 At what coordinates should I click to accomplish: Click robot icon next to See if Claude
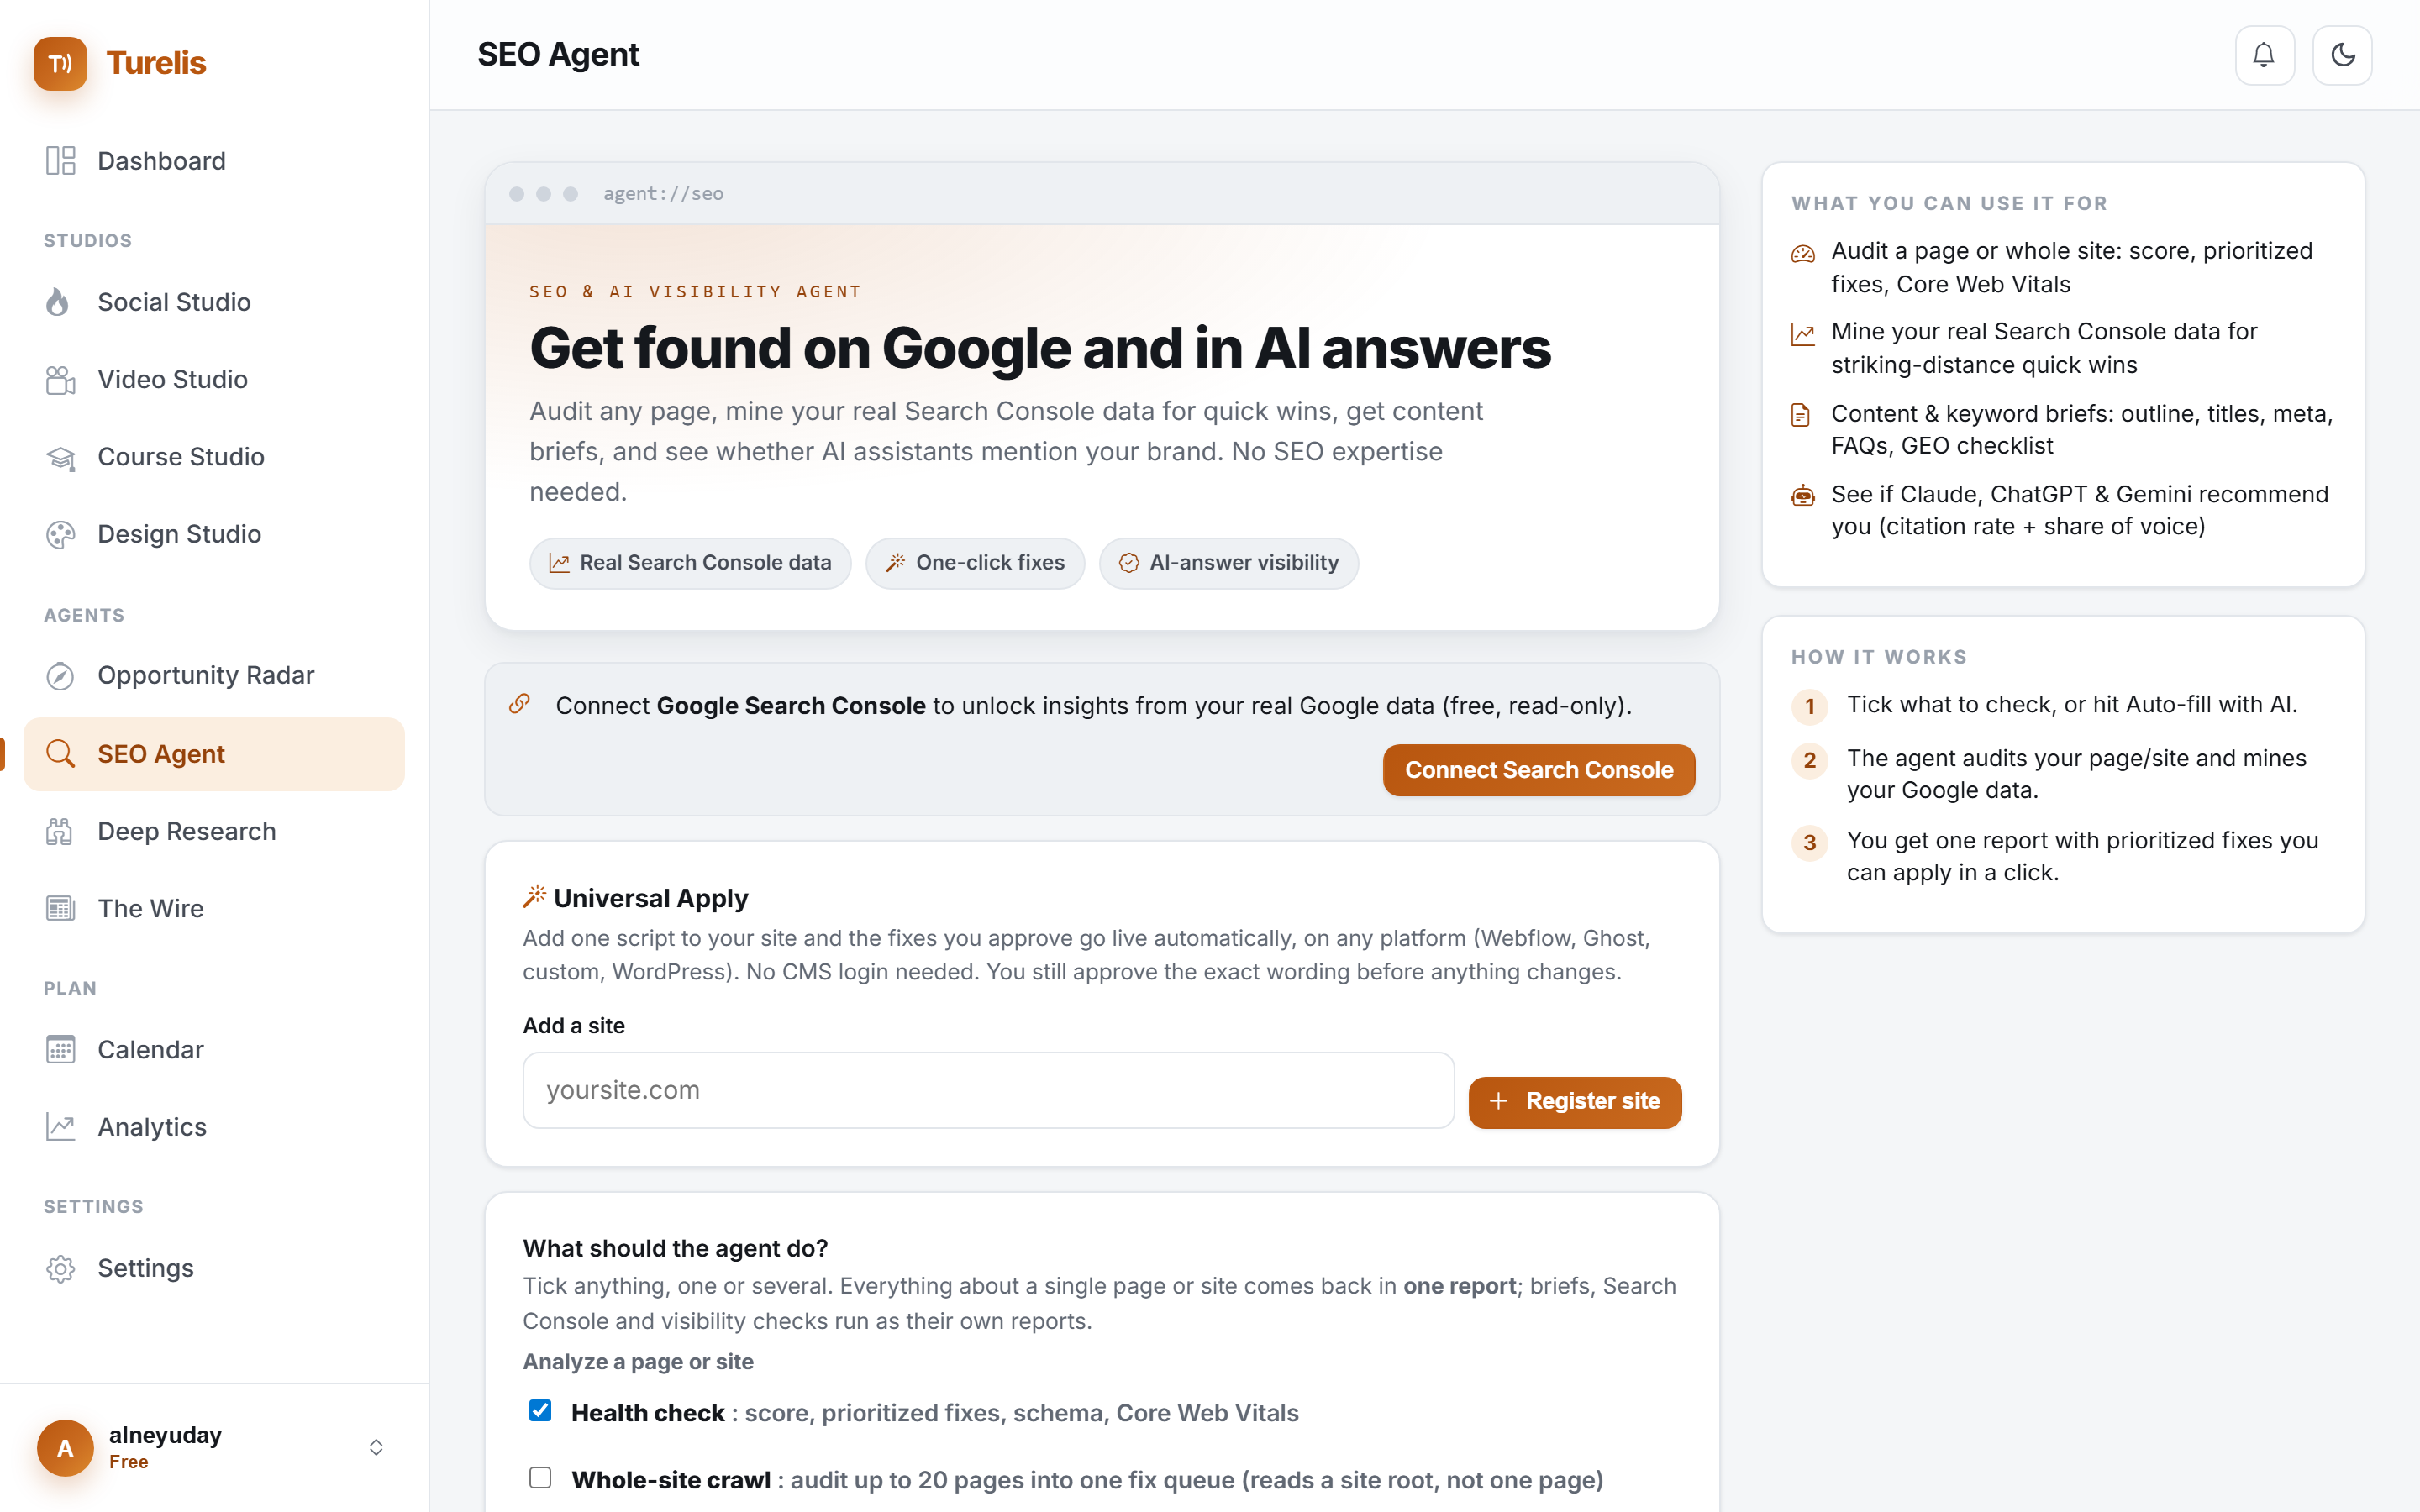[x=1803, y=495]
